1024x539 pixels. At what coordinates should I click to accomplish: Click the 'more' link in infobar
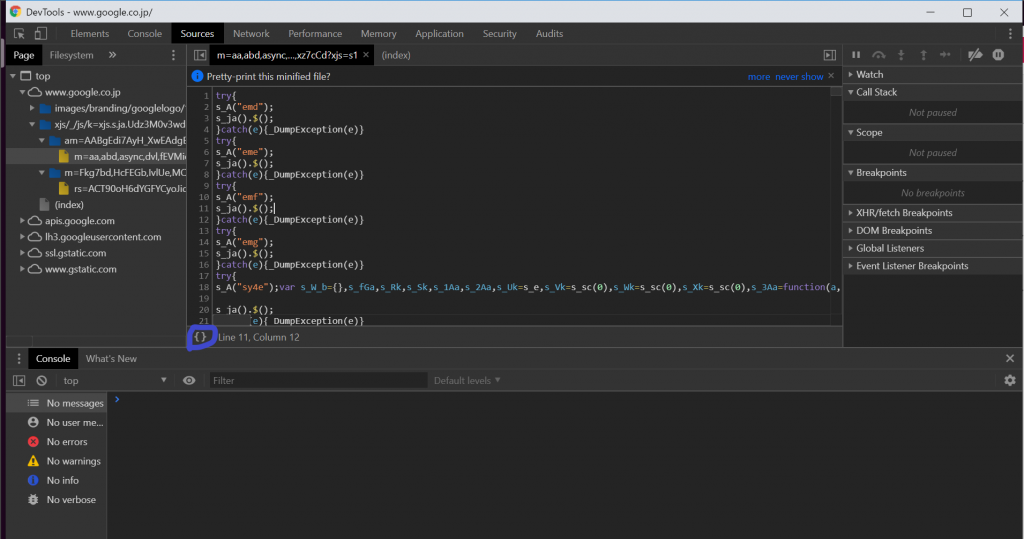pos(759,76)
